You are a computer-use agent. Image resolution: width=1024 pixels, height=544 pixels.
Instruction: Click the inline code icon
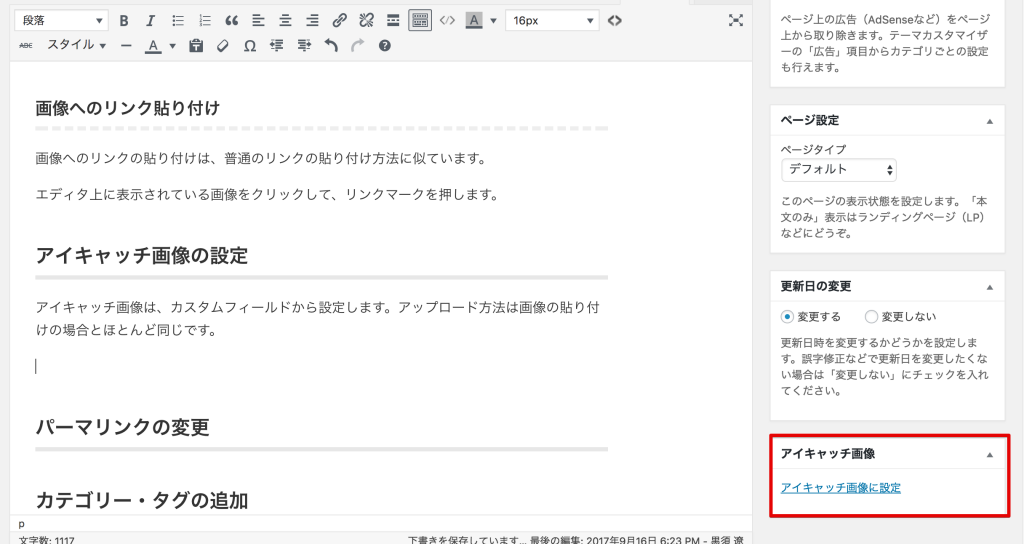point(447,21)
